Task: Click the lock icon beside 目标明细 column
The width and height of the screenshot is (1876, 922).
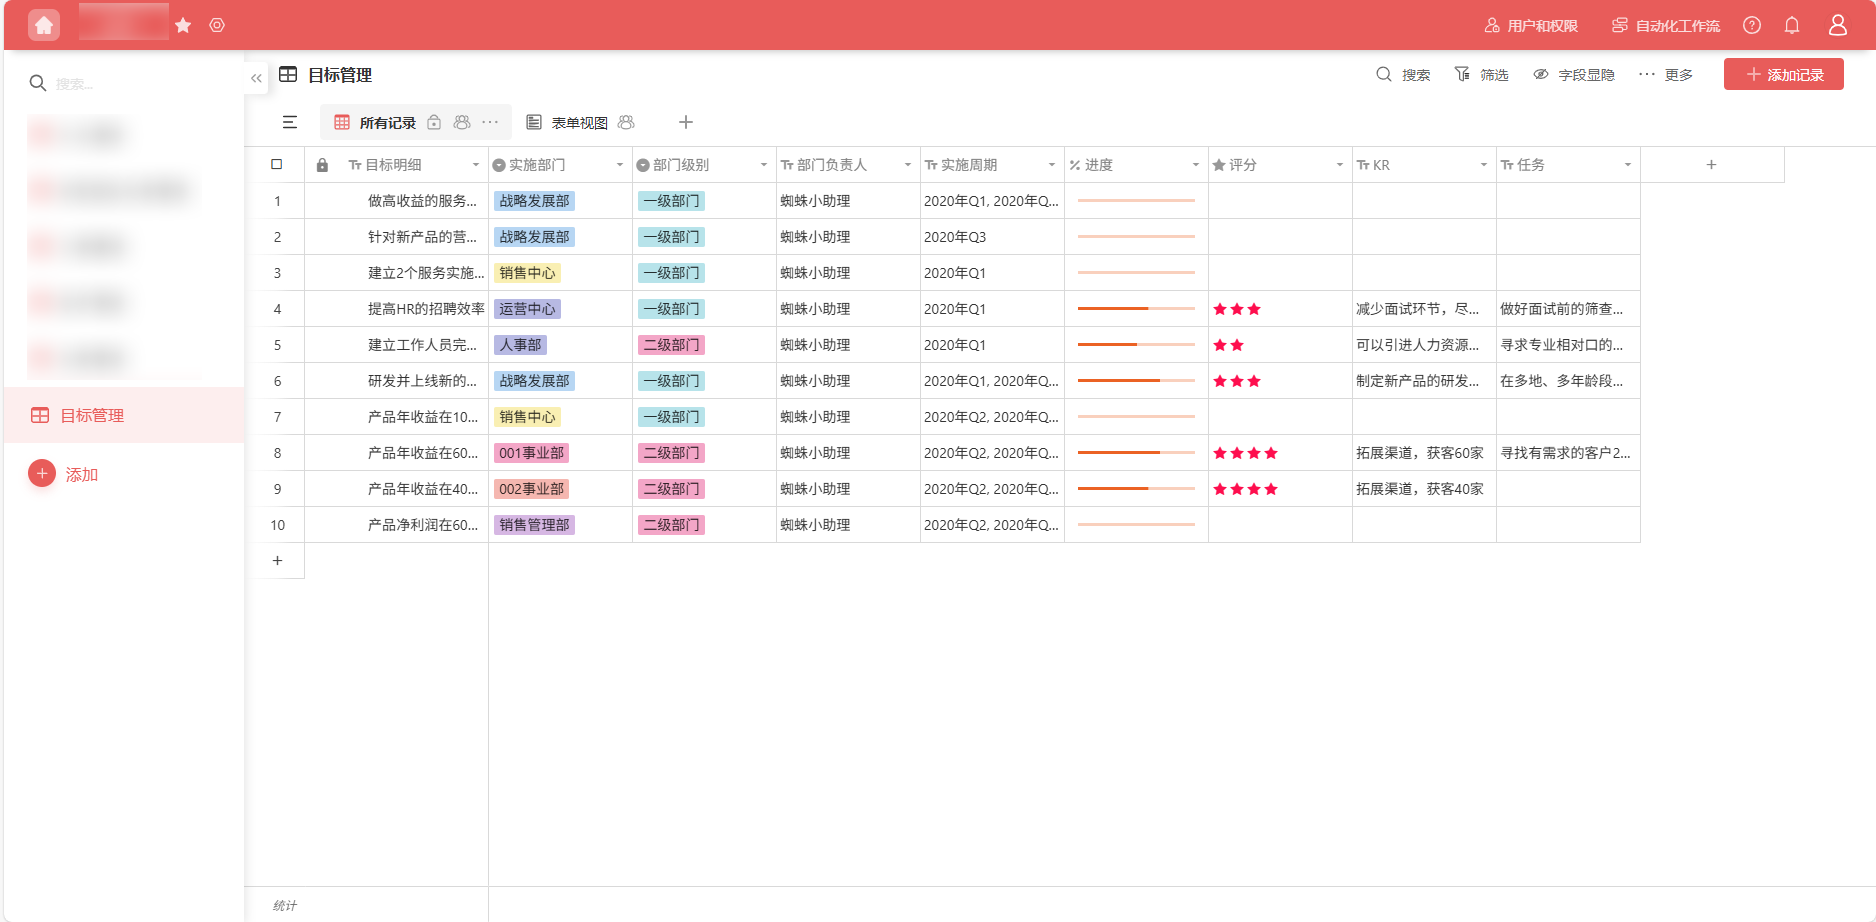Action: pyautogui.click(x=322, y=164)
